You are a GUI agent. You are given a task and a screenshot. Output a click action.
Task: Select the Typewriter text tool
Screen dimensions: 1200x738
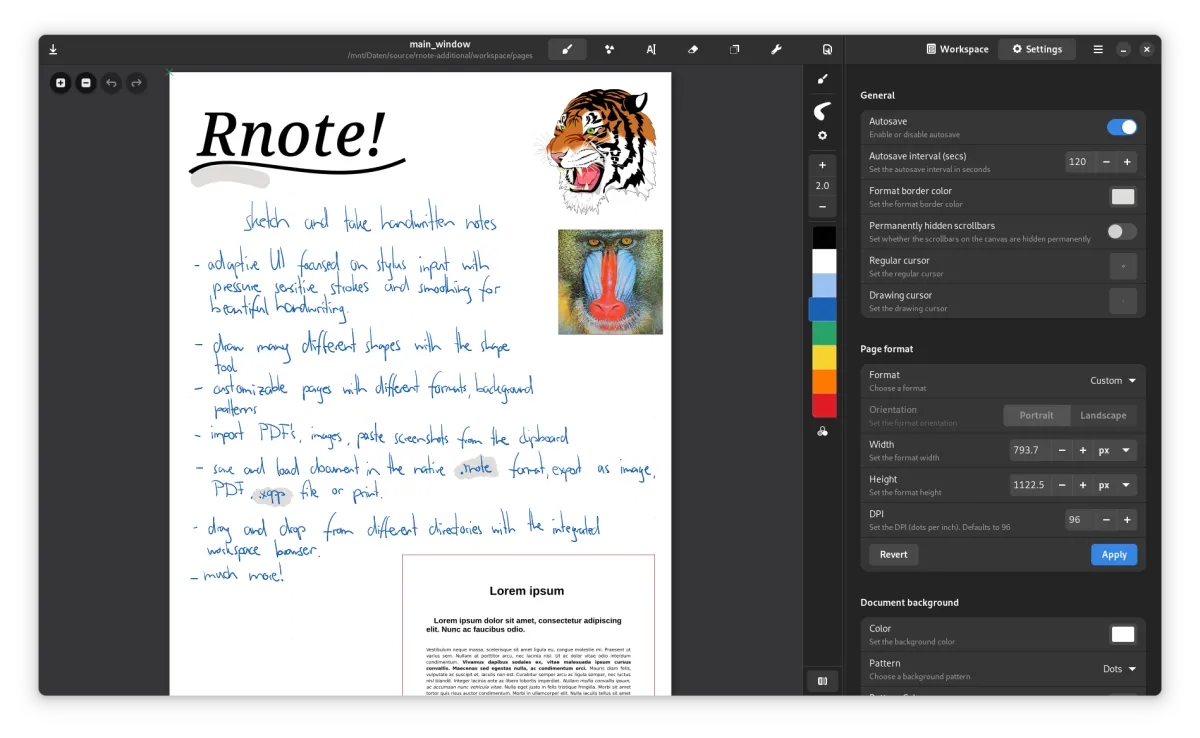(651, 48)
